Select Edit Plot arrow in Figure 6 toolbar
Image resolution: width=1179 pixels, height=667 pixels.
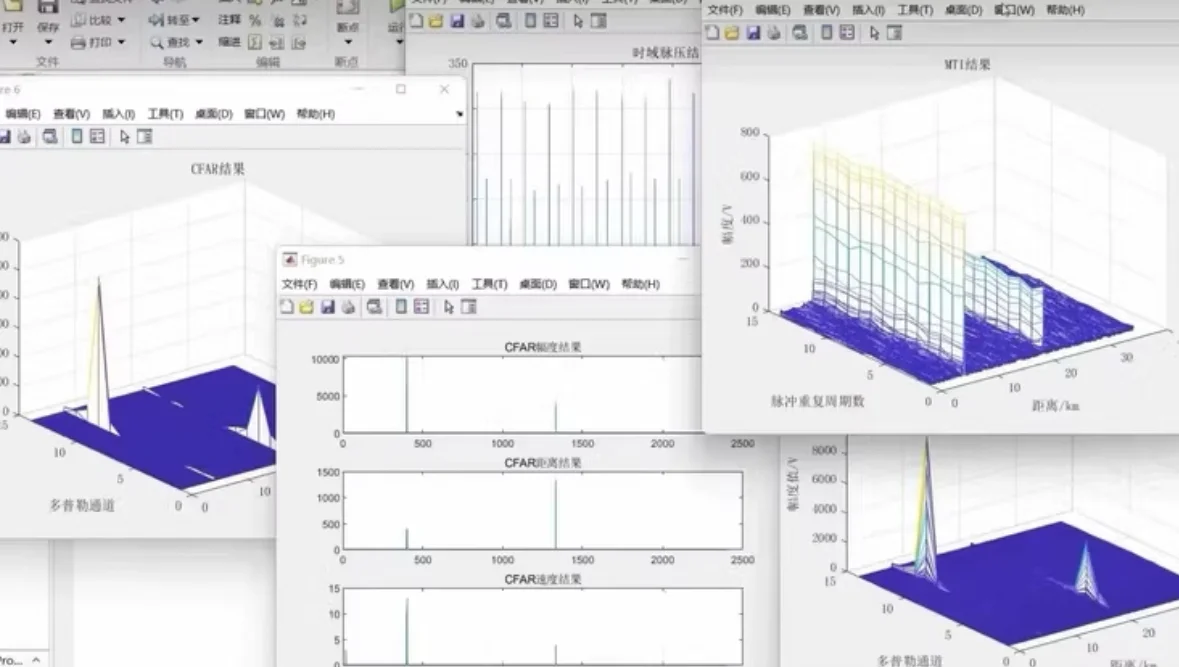pyautogui.click(x=124, y=137)
